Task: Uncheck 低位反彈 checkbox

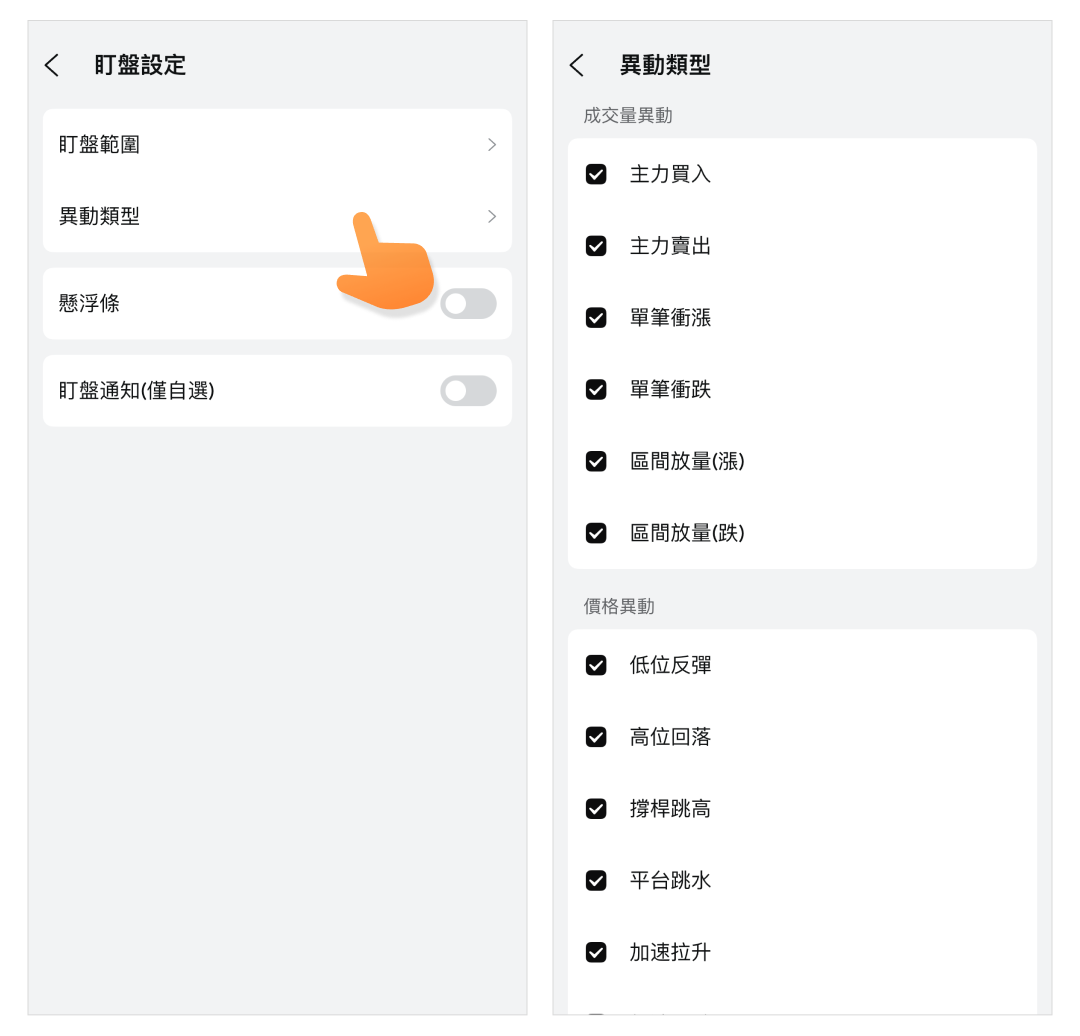Action: coord(596,665)
